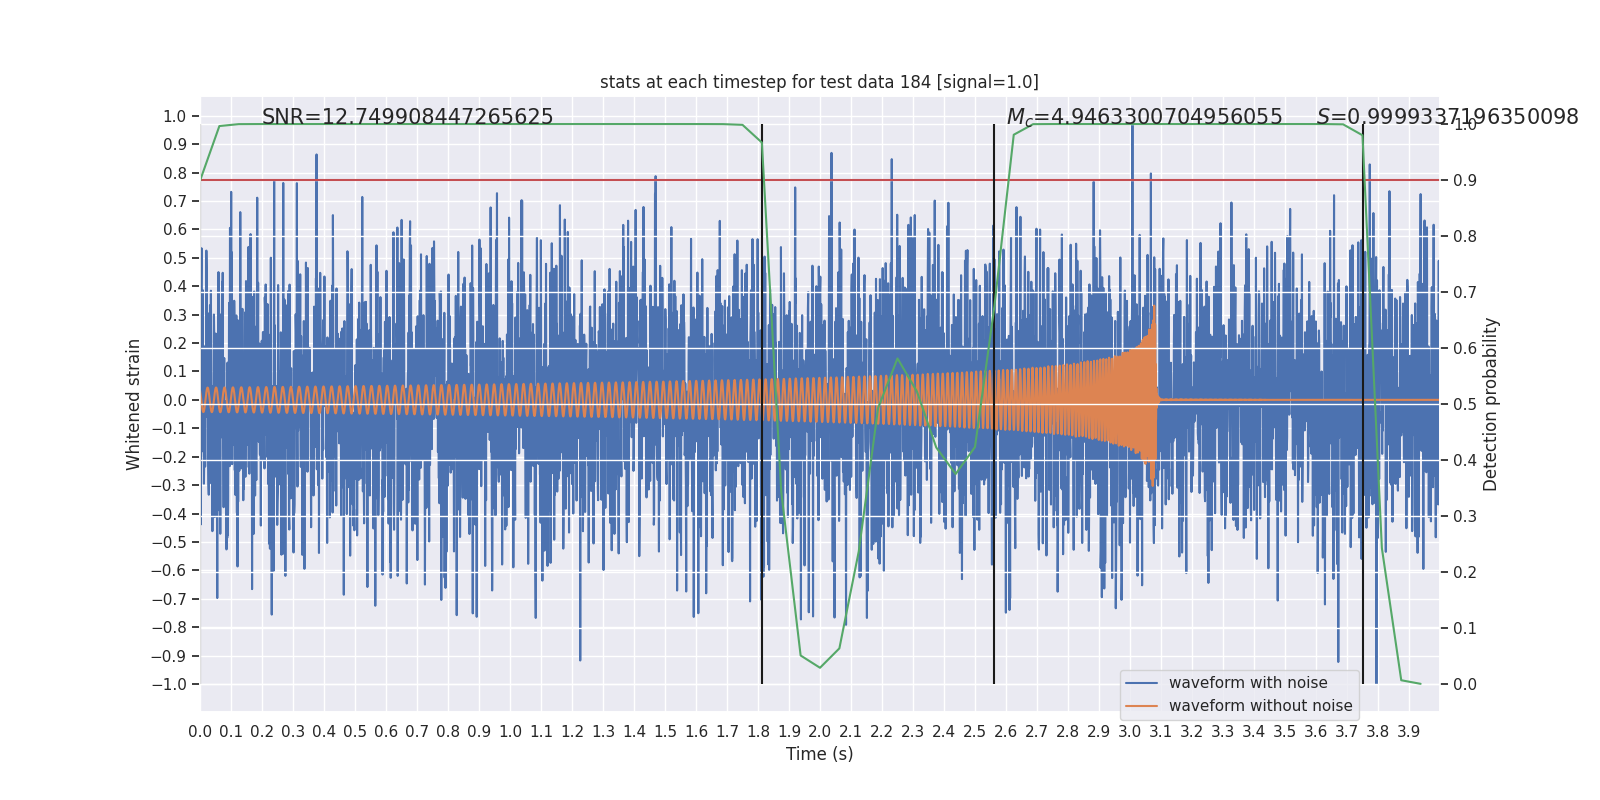The width and height of the screenshot is (1600, 800).
Task: Click the 3.0 tick on the time axis
Action: click(x=1130, y=732)
